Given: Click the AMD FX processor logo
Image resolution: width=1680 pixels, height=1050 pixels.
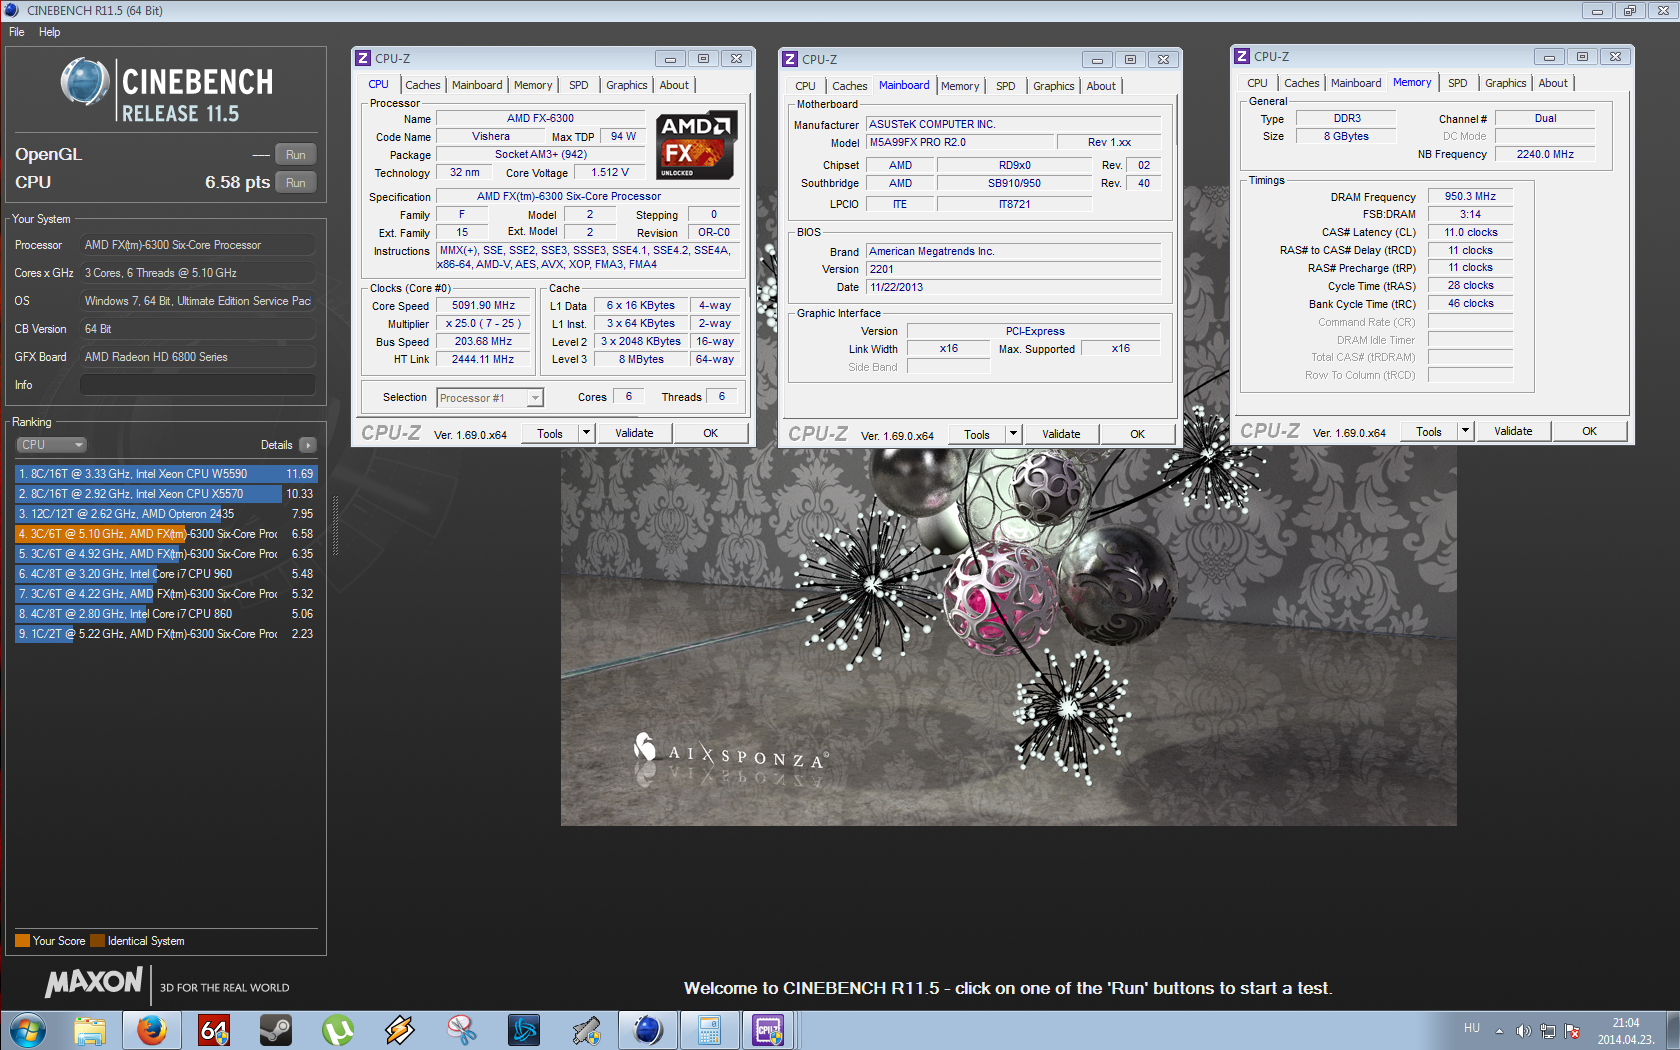Looking at the screenshot, I should 696,145.
